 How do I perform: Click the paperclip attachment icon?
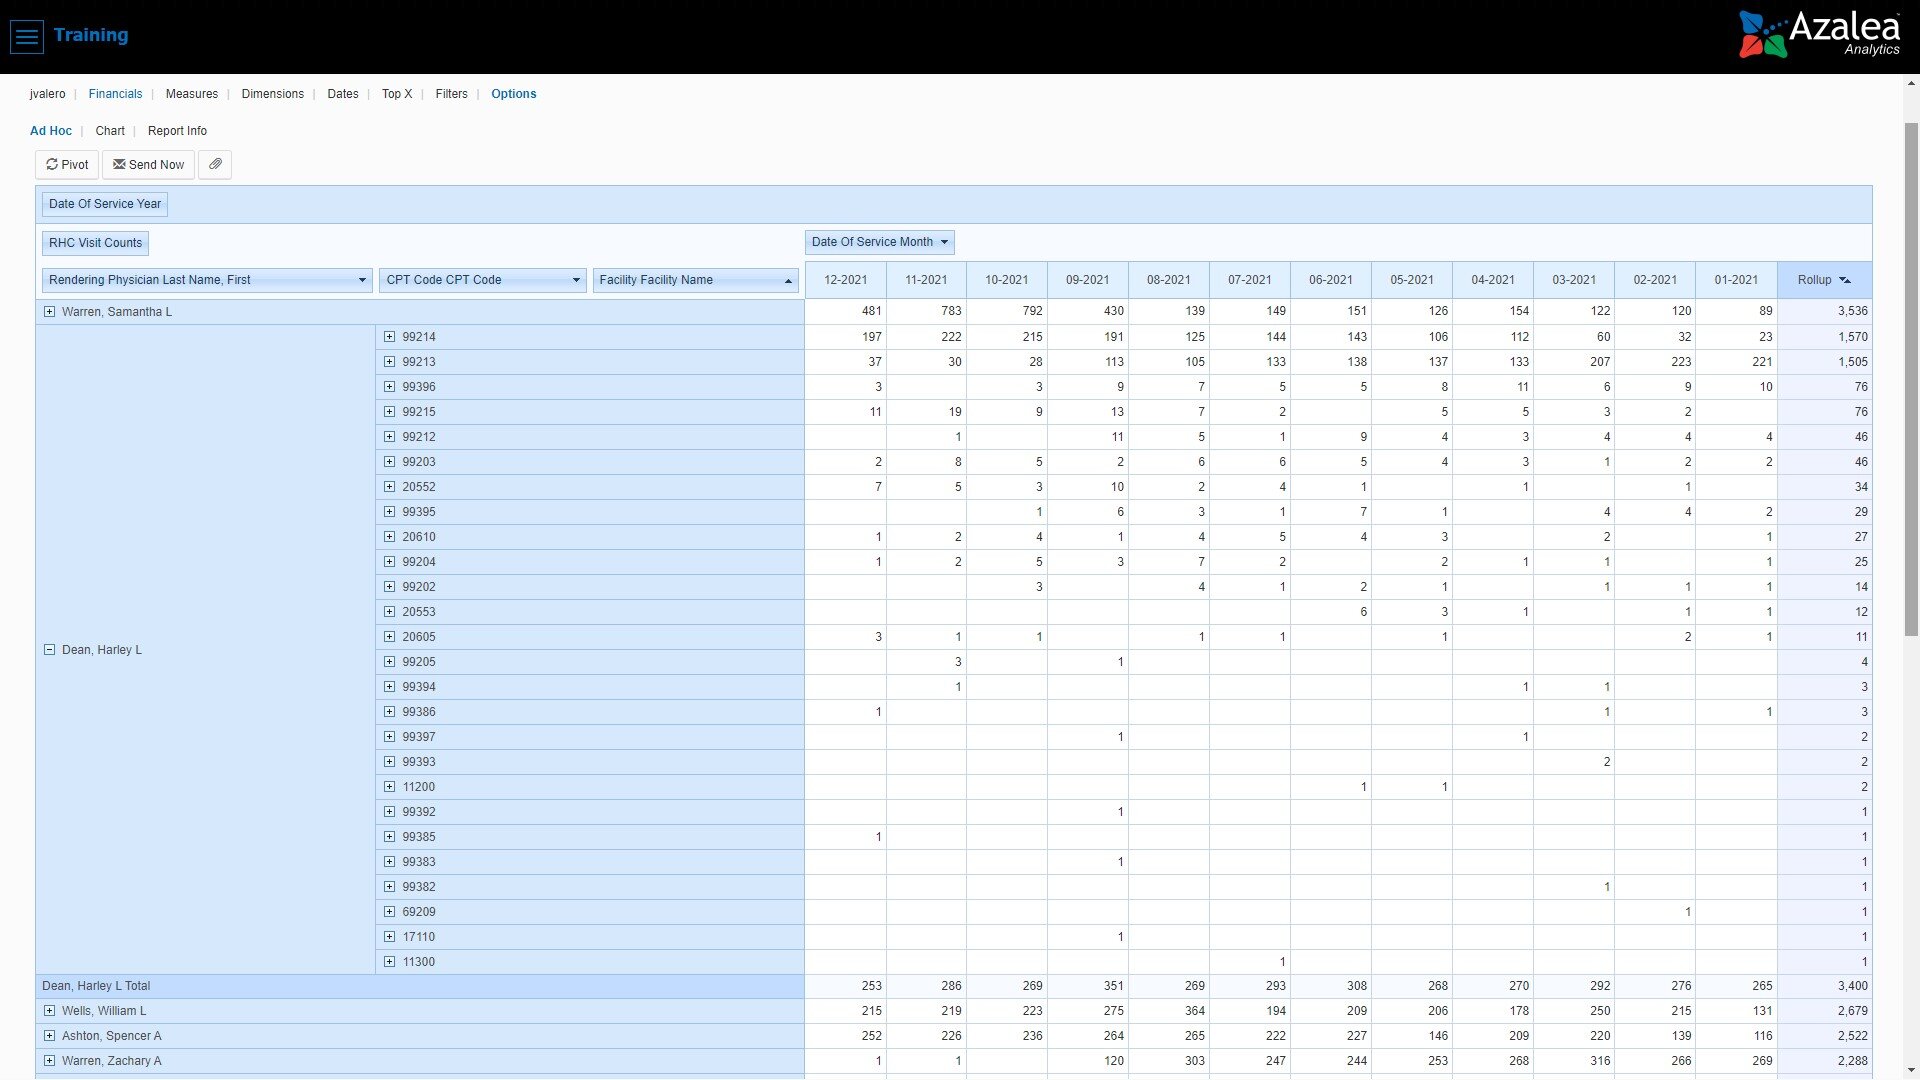pyautogui.click(x=215, y=165)
